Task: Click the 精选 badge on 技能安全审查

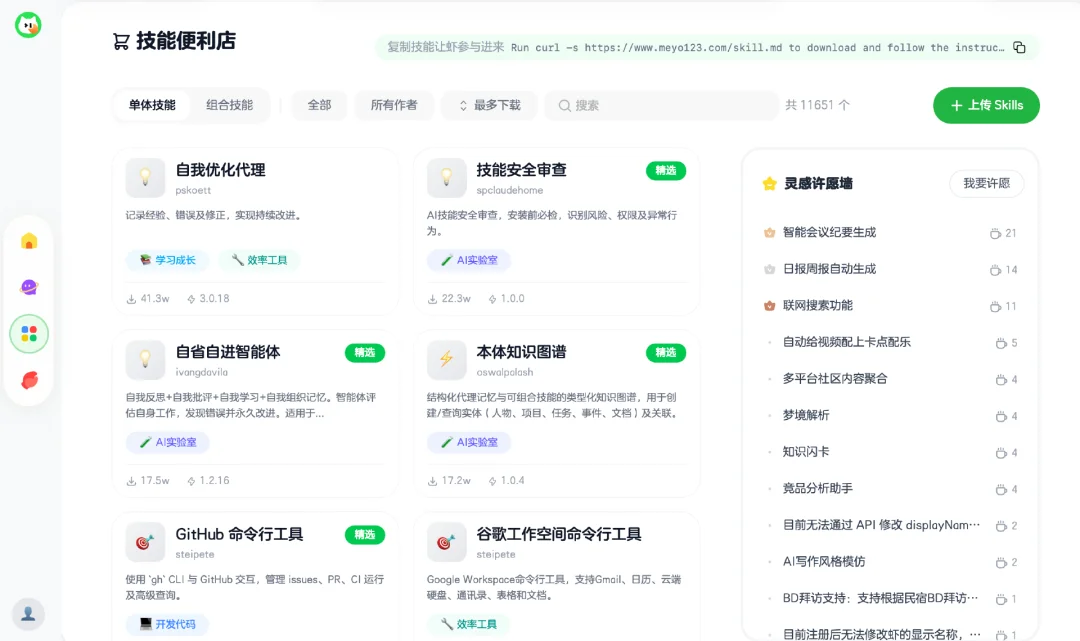Action: [x=665, y=171]
